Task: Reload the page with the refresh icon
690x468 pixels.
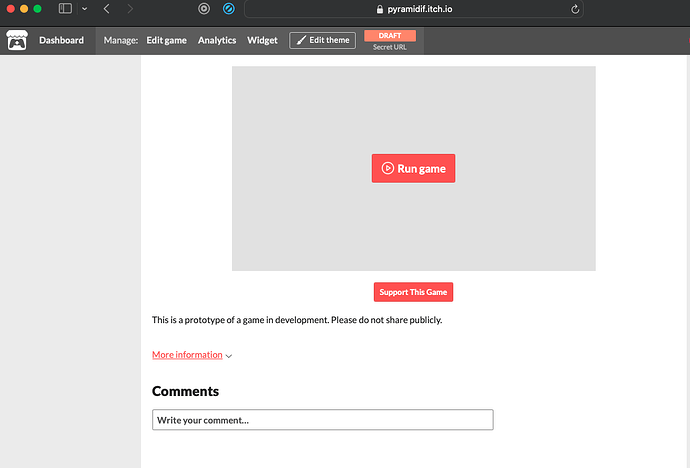Action: tap(575, 9)
